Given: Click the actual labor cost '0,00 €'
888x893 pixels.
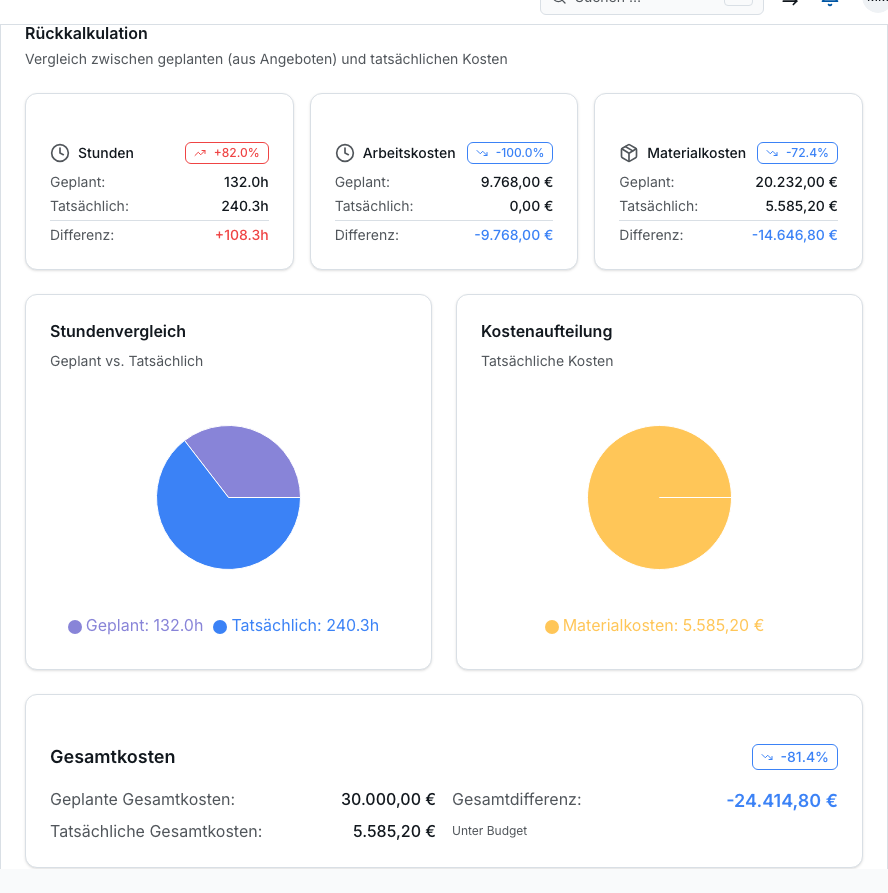Looking at the screenshot, I should pyautogui.click(x=531, y=206).
